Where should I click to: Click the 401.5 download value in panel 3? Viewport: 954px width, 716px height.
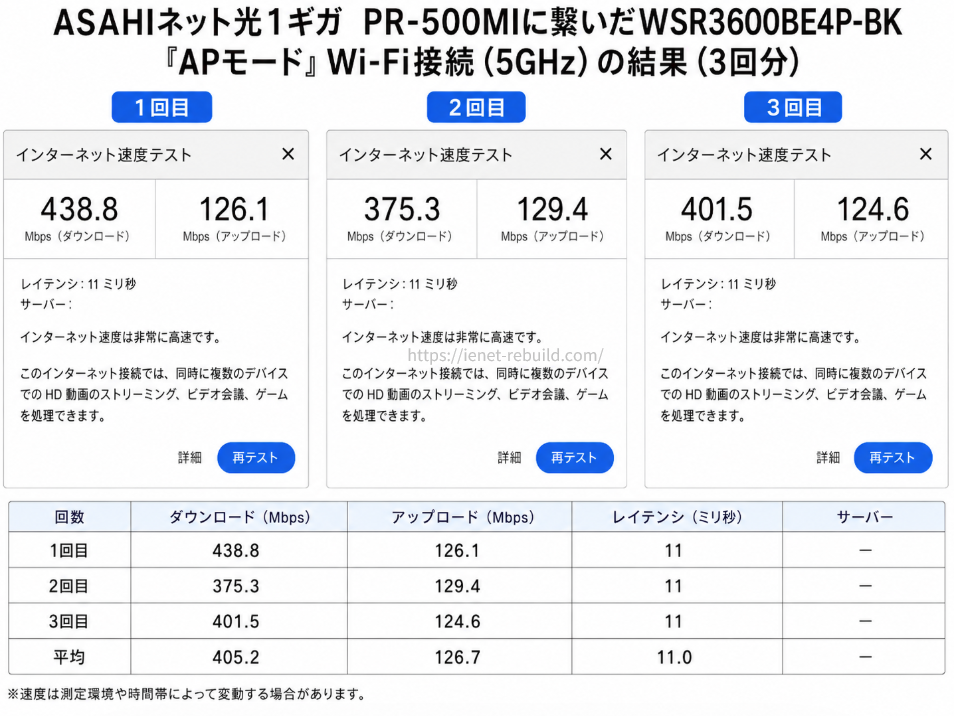(x=717, y=209)
